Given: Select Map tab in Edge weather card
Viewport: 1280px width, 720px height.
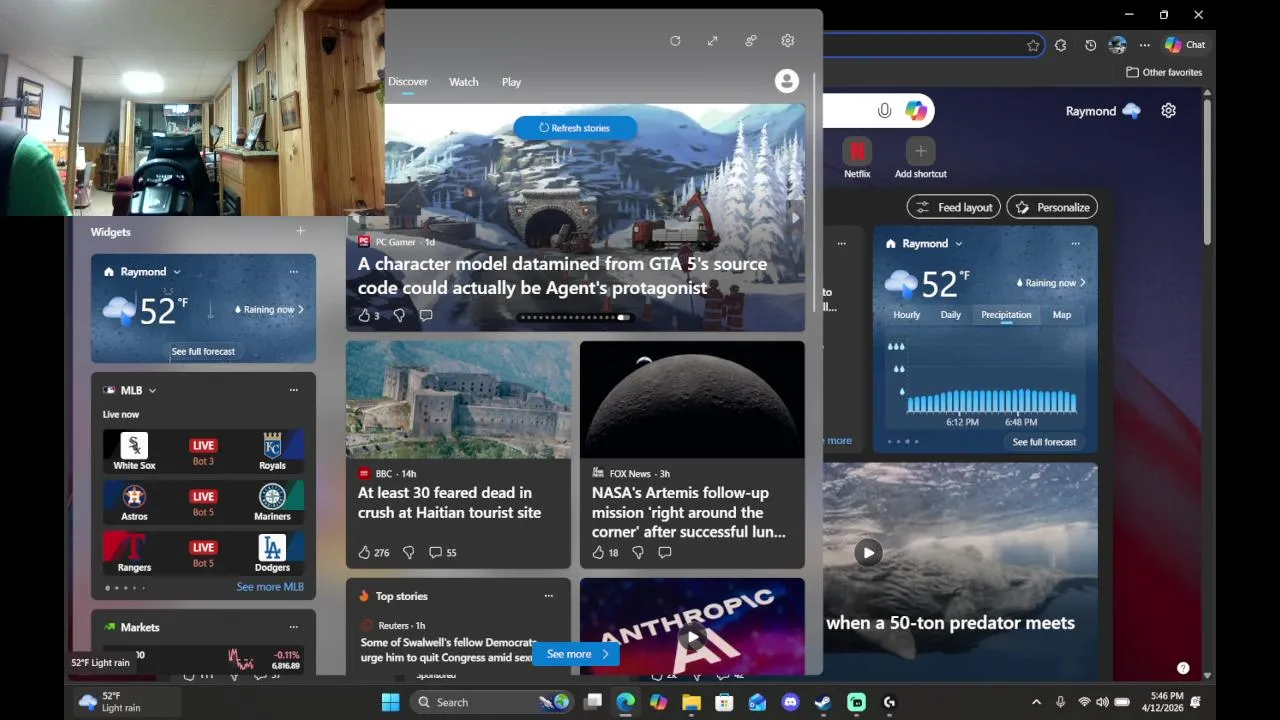Looking at the screenshot, I should click(1062, 314).
